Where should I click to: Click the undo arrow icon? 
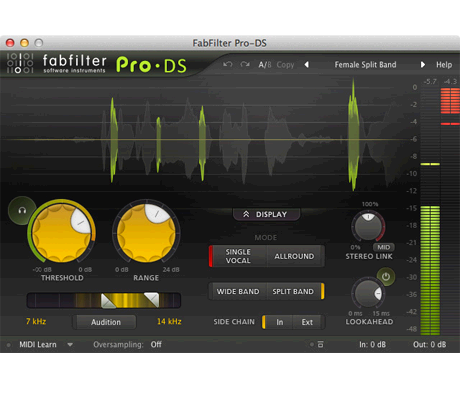pyautogui.click(x=228, y=64)
